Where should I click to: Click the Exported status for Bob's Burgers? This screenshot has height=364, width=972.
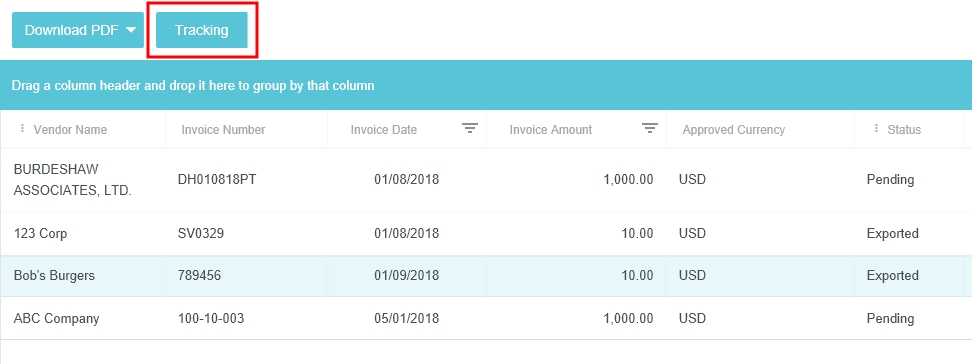(893, 275)
